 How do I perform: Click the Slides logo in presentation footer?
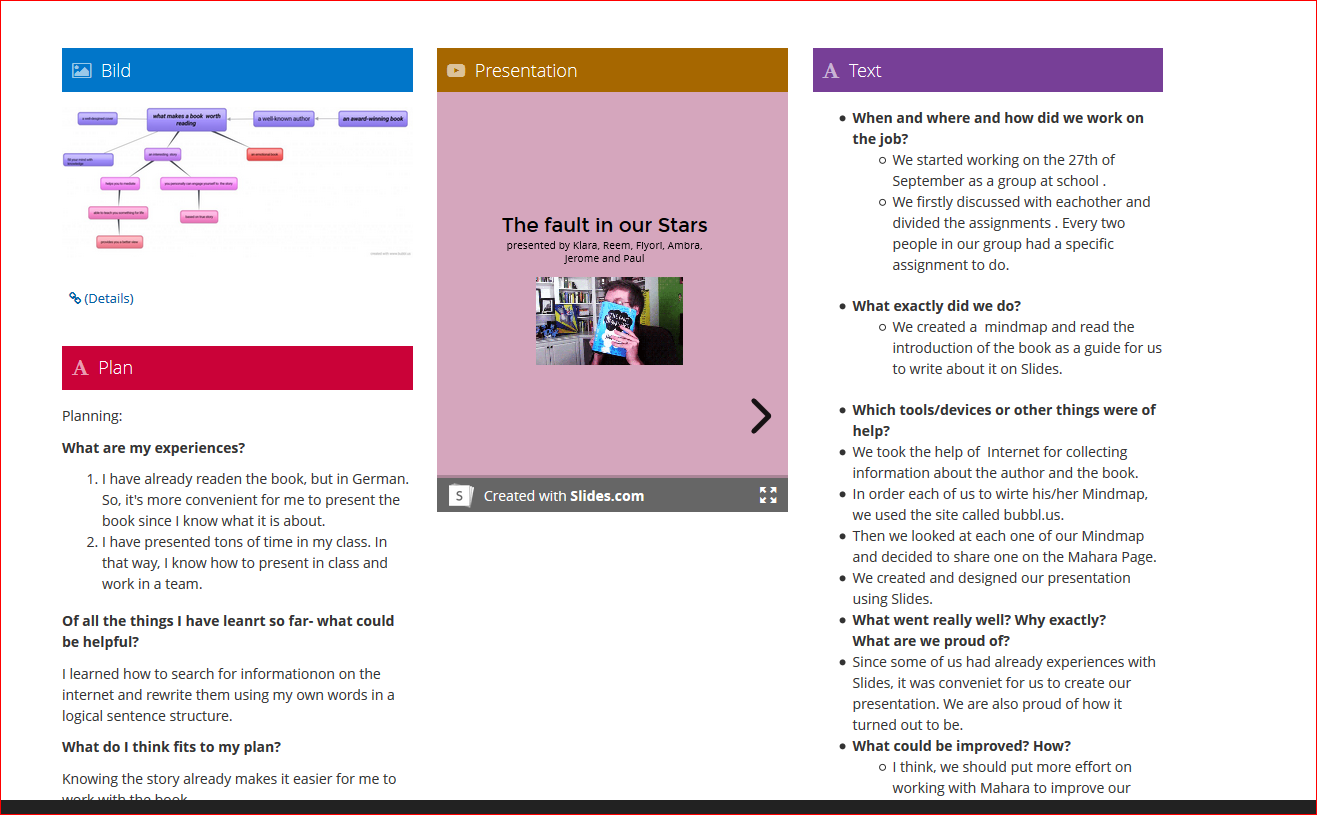pyautogui.click(x=460, y=495)
